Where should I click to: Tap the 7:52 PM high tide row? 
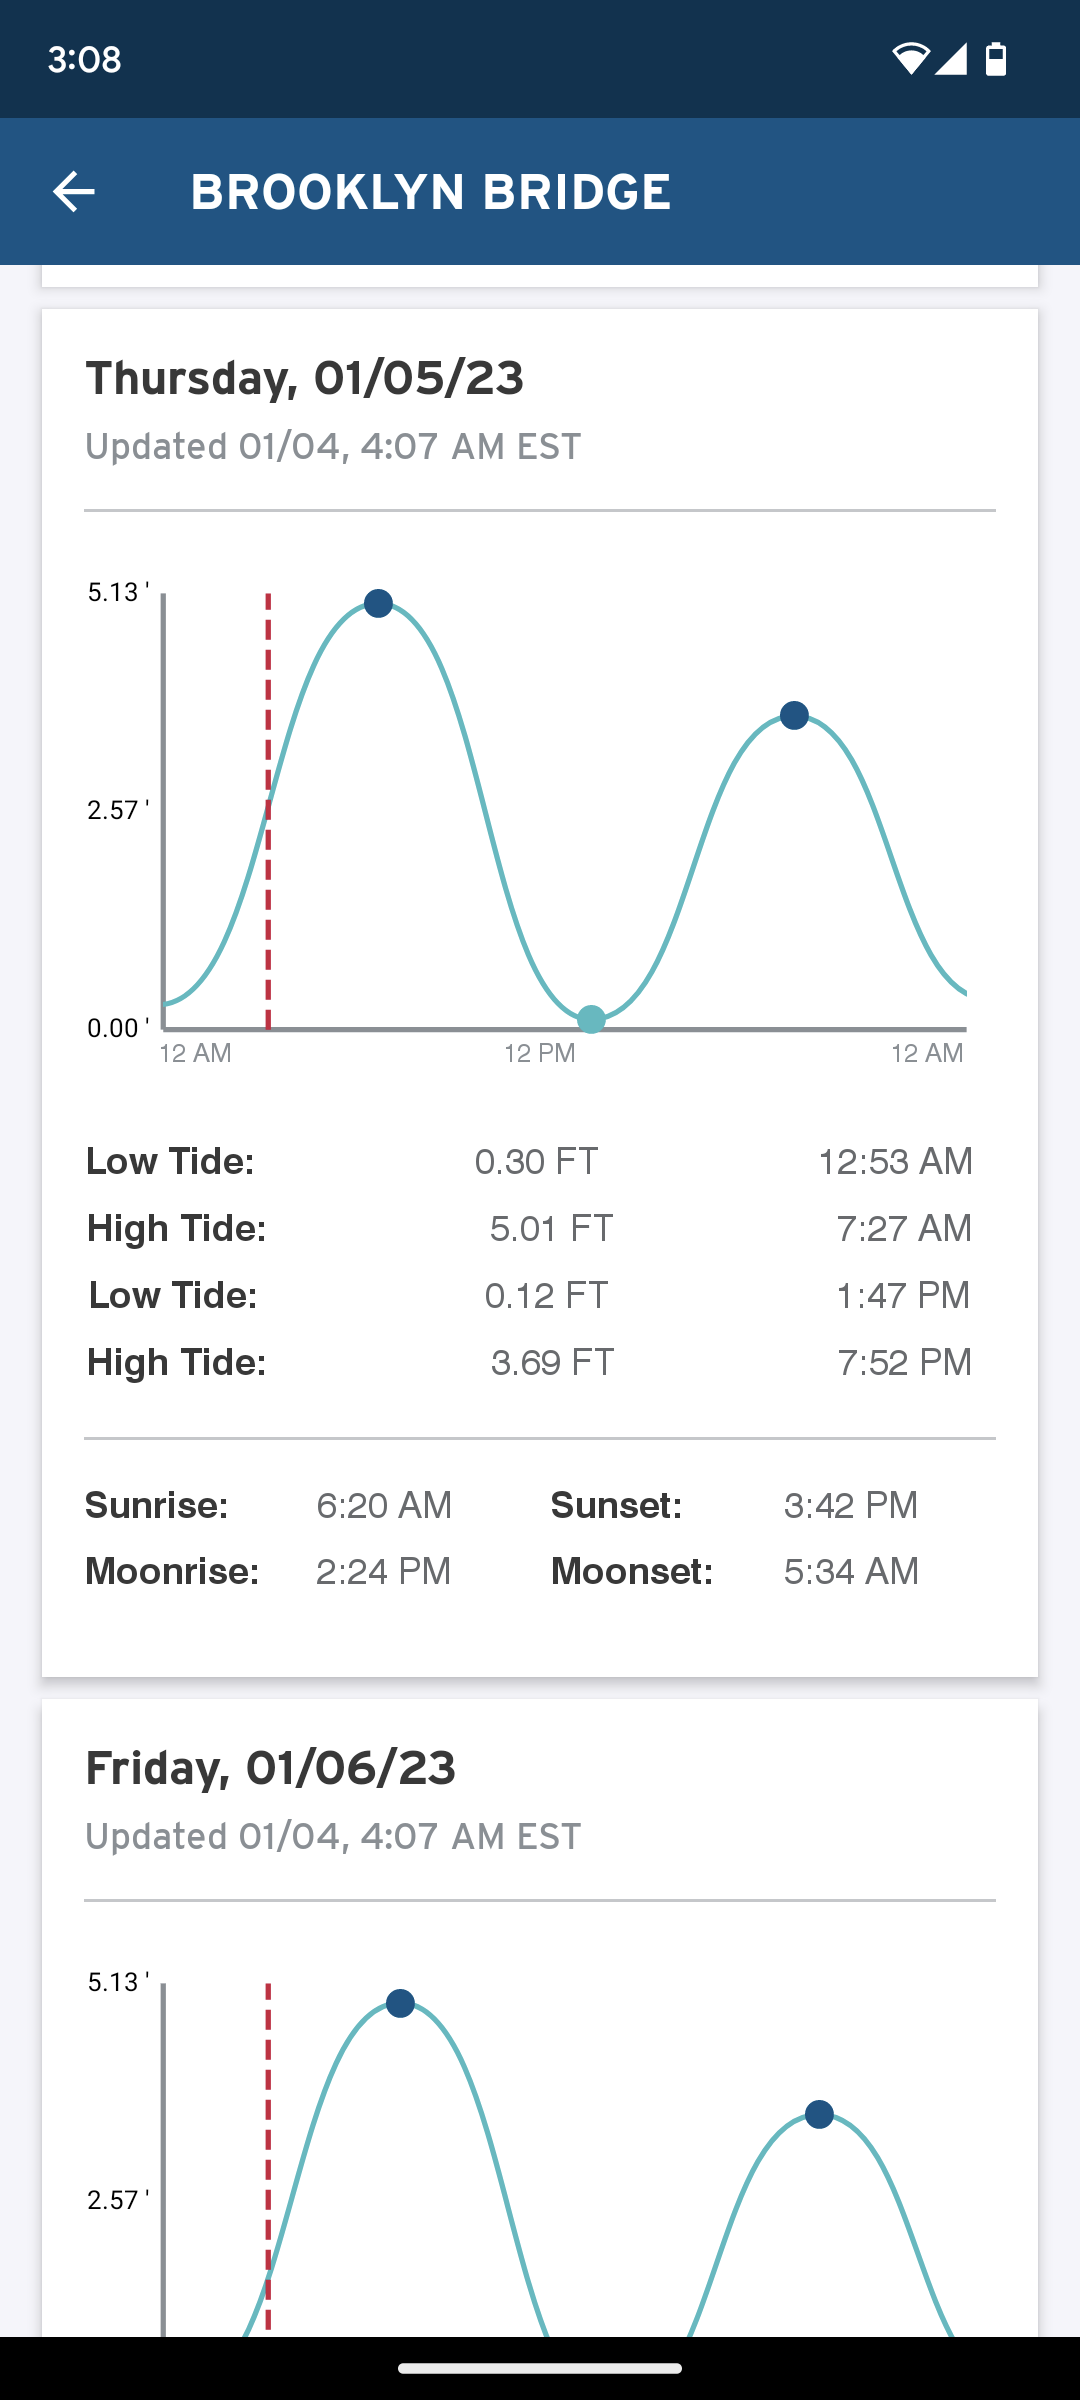[x=530, y=1362]
